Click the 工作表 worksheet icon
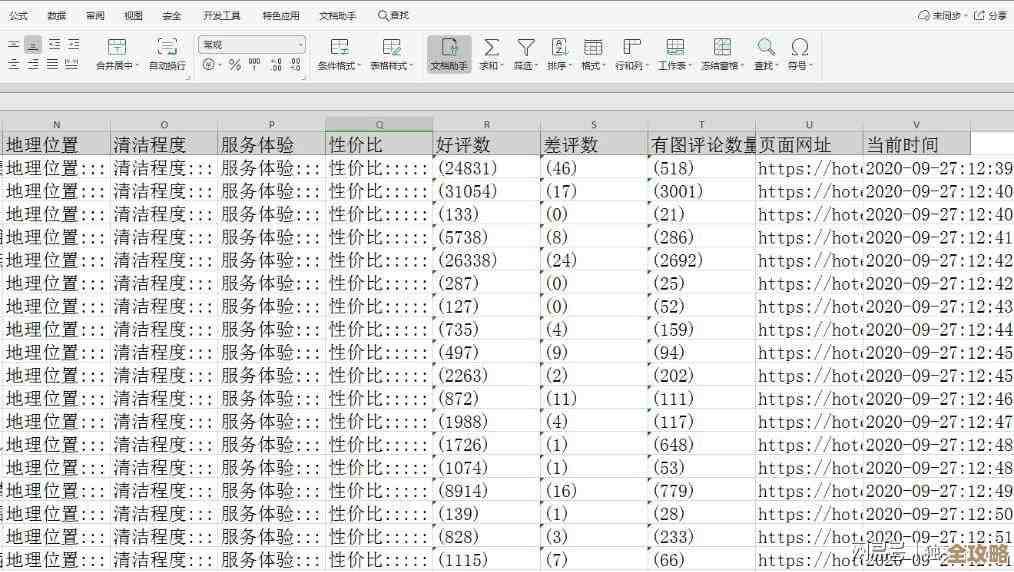This screenshot has width=1014, height=572. [x=675, y=47]
